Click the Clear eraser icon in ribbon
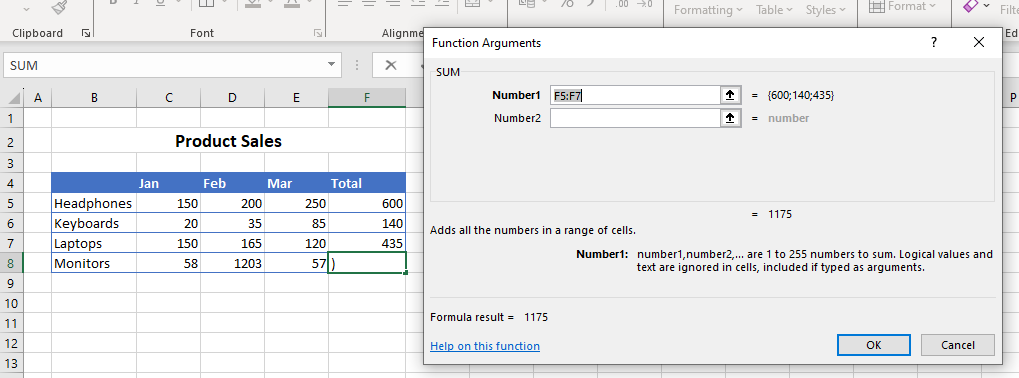 coord(970,6)
